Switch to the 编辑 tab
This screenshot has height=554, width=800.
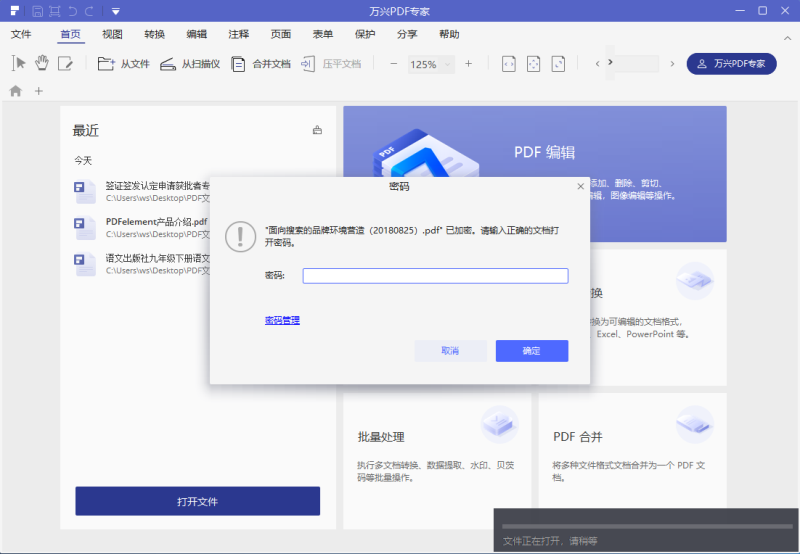tap(196, 34)
